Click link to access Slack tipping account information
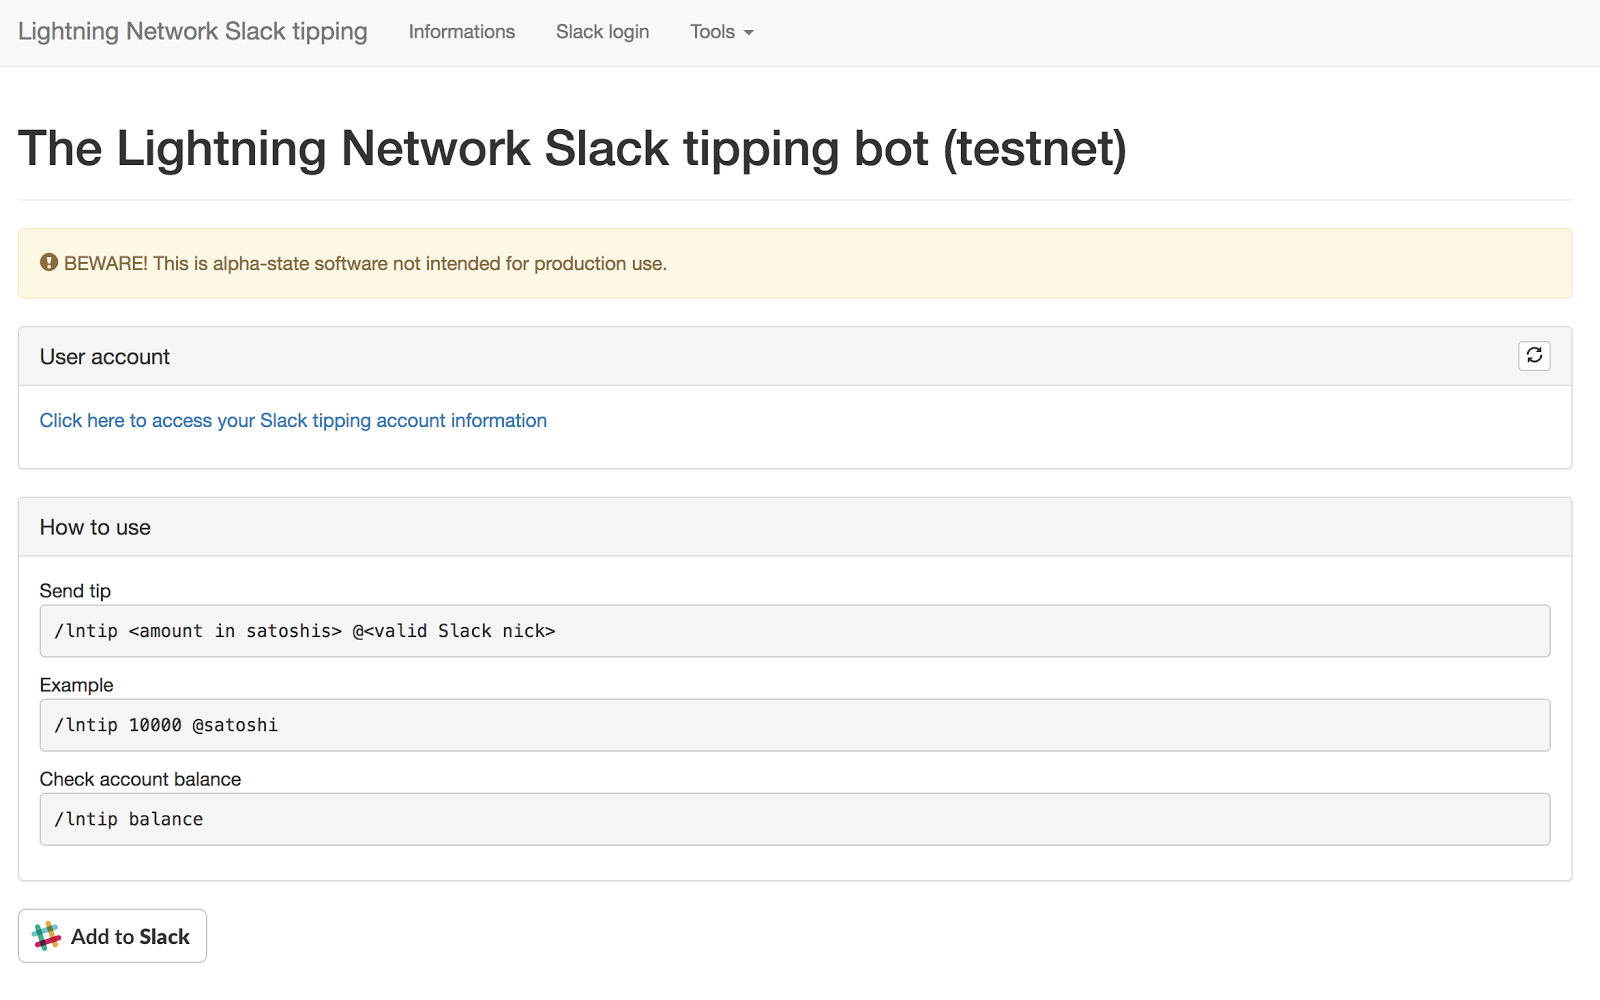Image resolution: width=1600 pixels, height=1000 pixels. click(293, 420)
